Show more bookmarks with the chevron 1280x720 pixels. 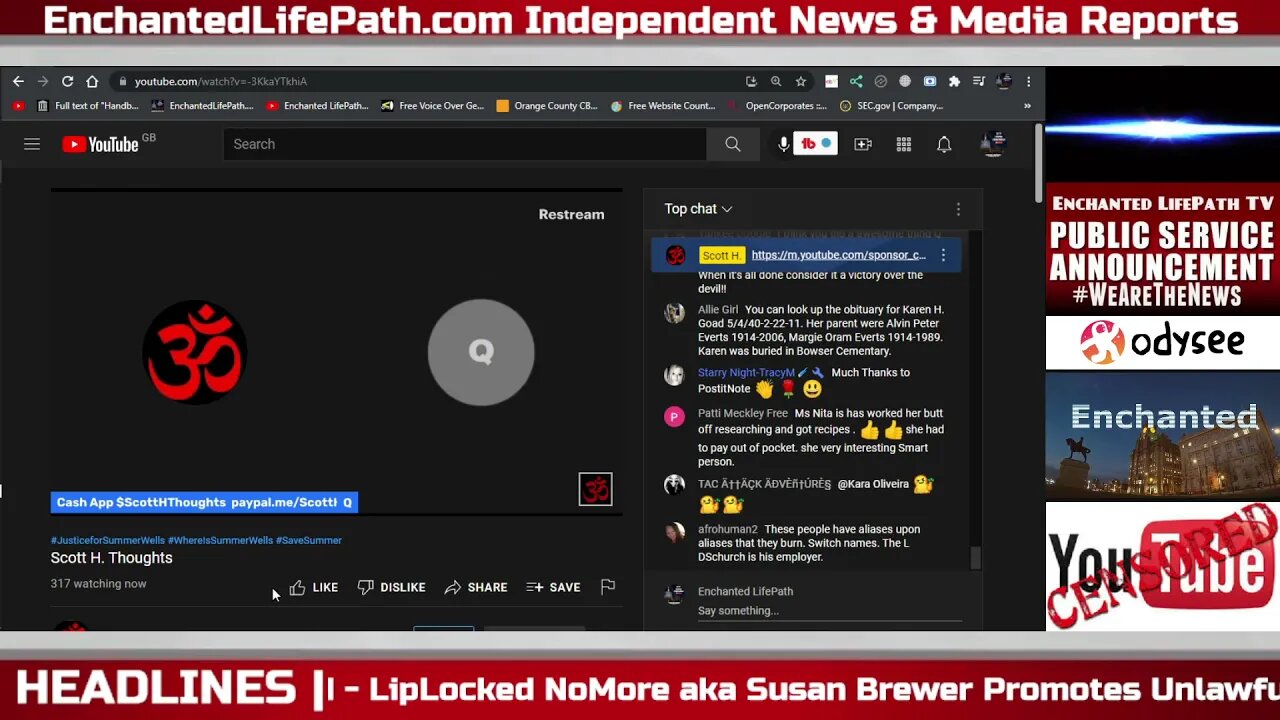pos(1027,106)
